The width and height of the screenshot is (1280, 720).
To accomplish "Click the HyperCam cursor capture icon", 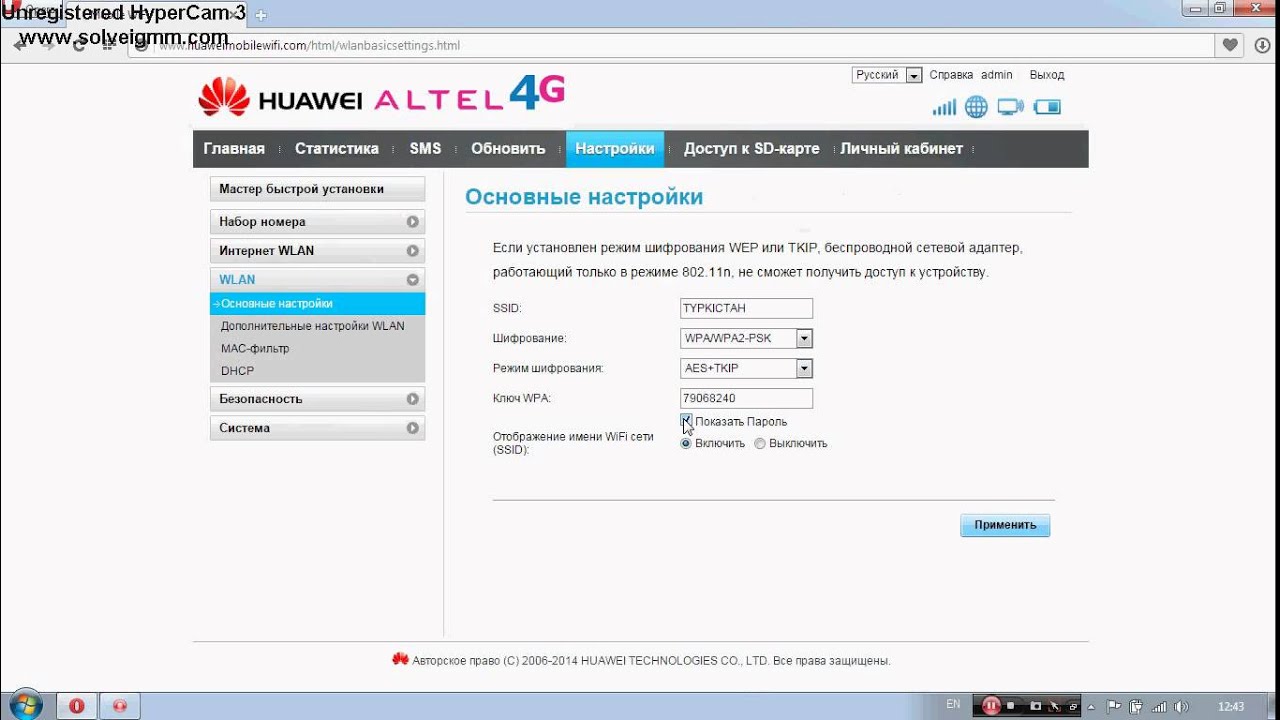I will pos(1054,707).
